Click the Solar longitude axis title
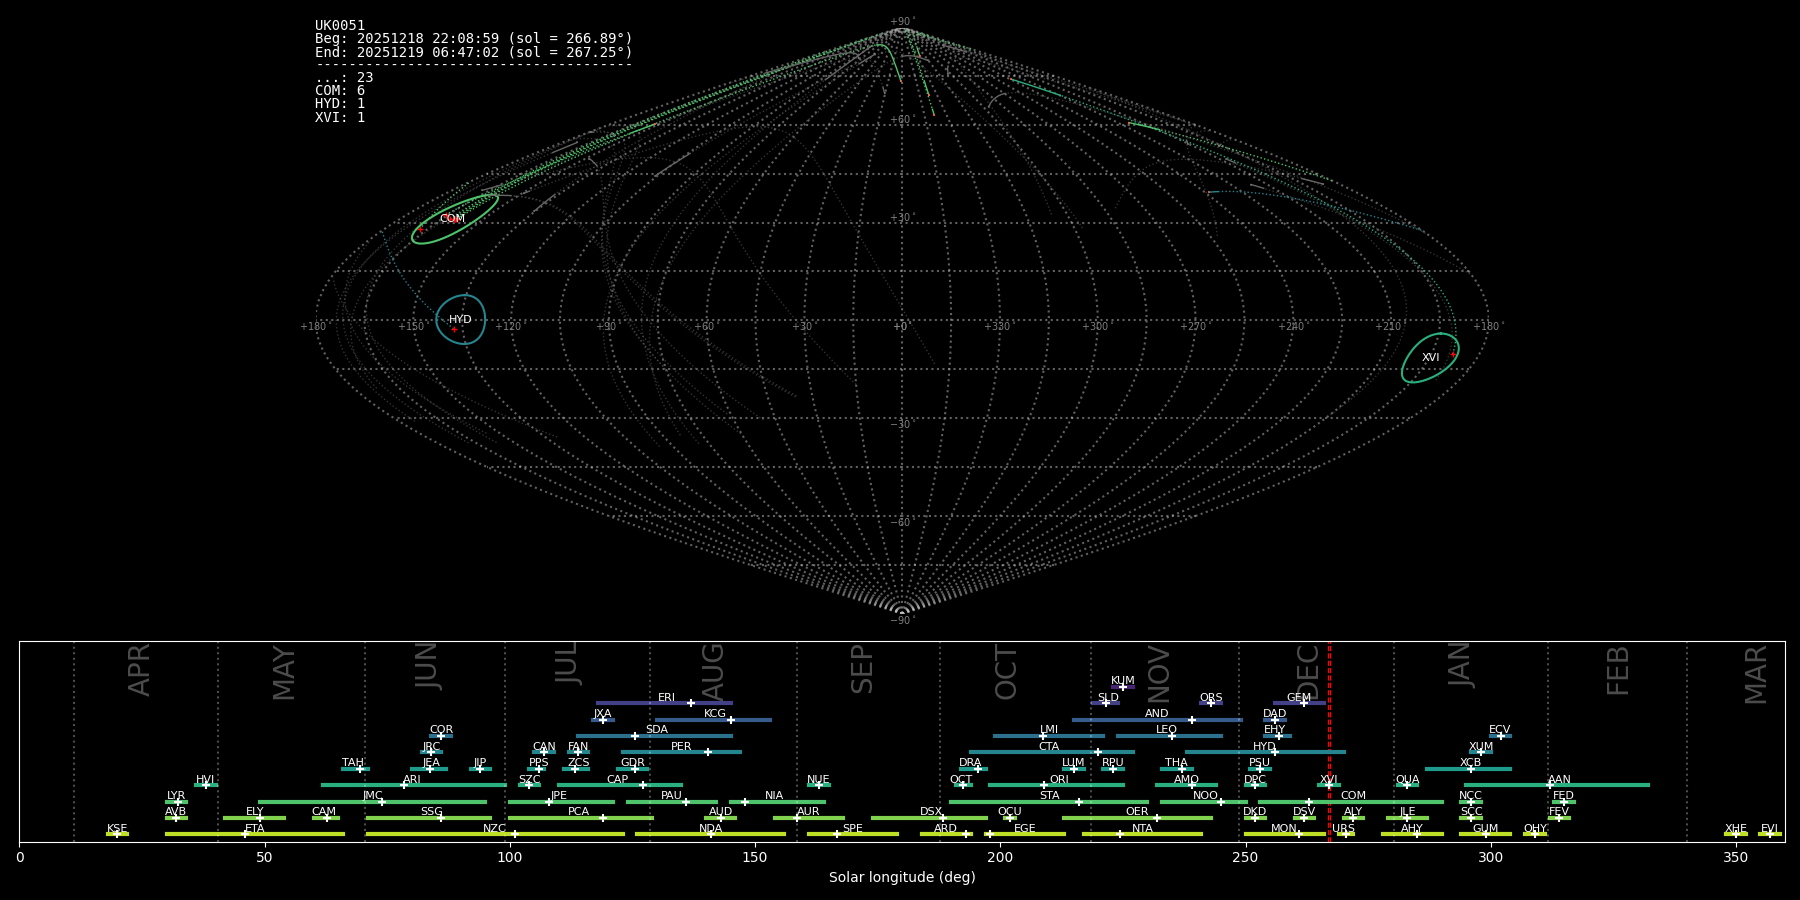This screenshot has height=900, width=1800. coord(902,878)
